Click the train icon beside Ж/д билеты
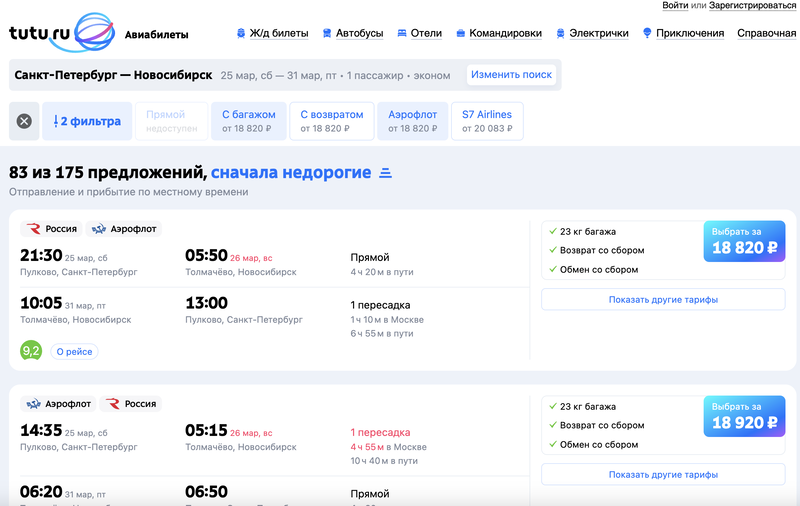 coord(241,34)
